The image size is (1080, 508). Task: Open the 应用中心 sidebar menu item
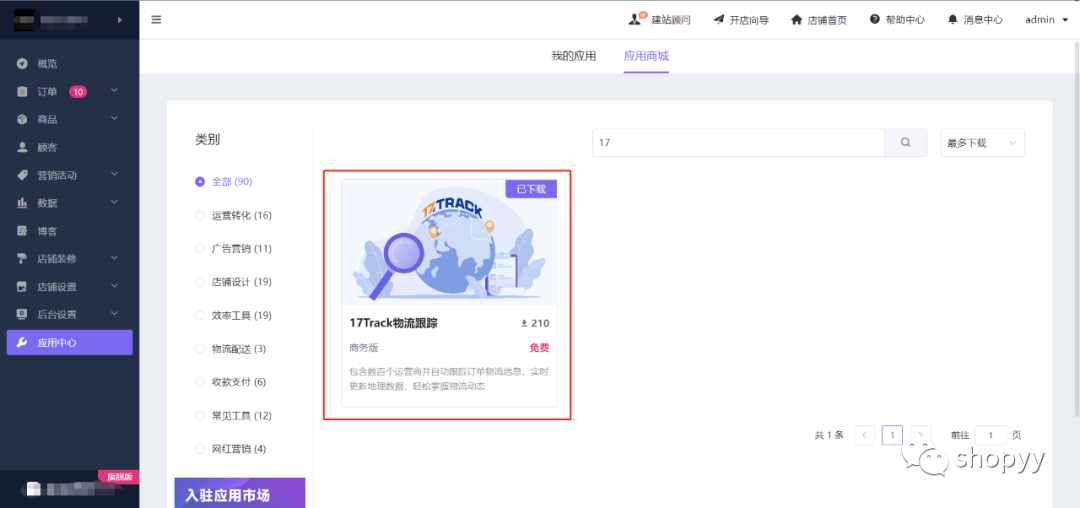(x=70, y=342)
